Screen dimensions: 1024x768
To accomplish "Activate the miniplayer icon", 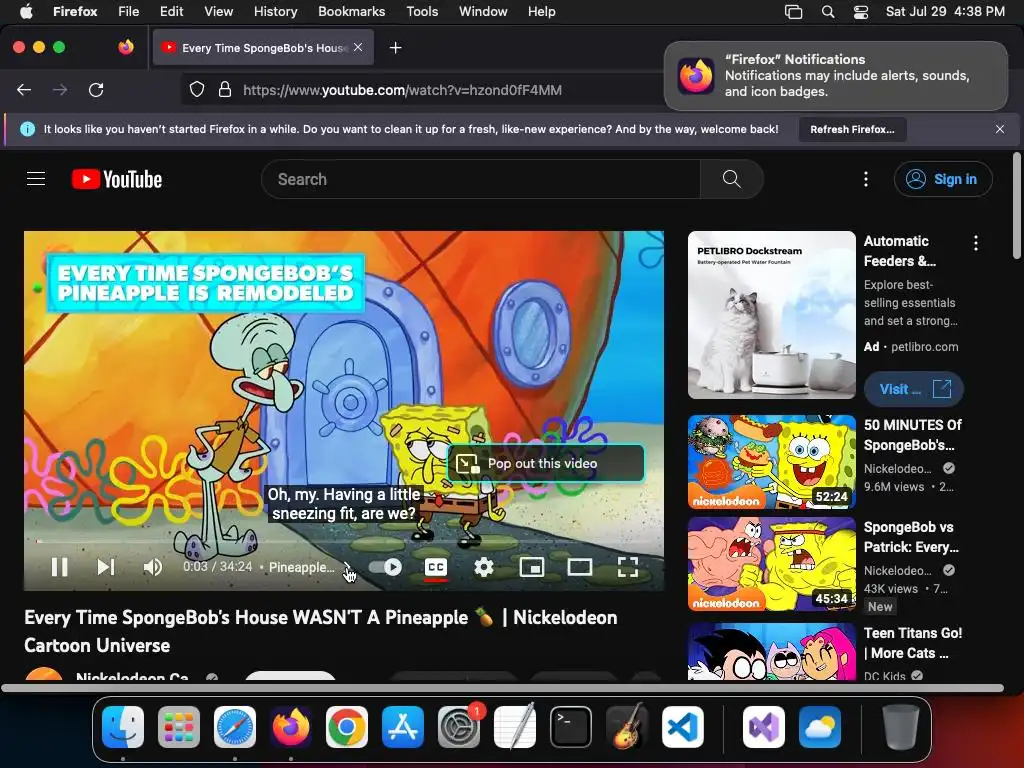I will 532,567.
